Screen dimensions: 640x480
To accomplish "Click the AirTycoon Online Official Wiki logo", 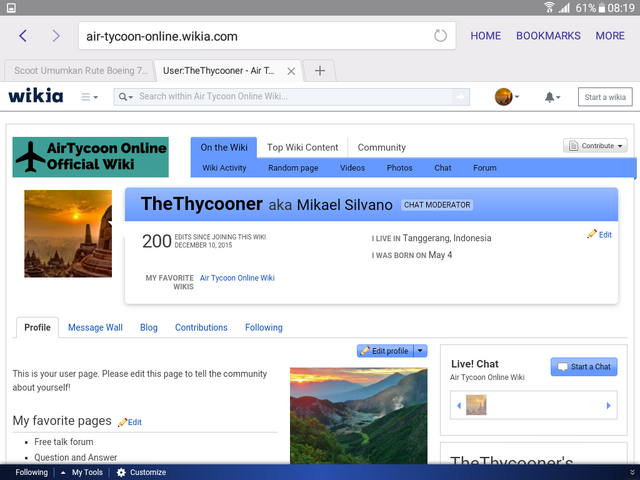I will (x=91, y=157).
